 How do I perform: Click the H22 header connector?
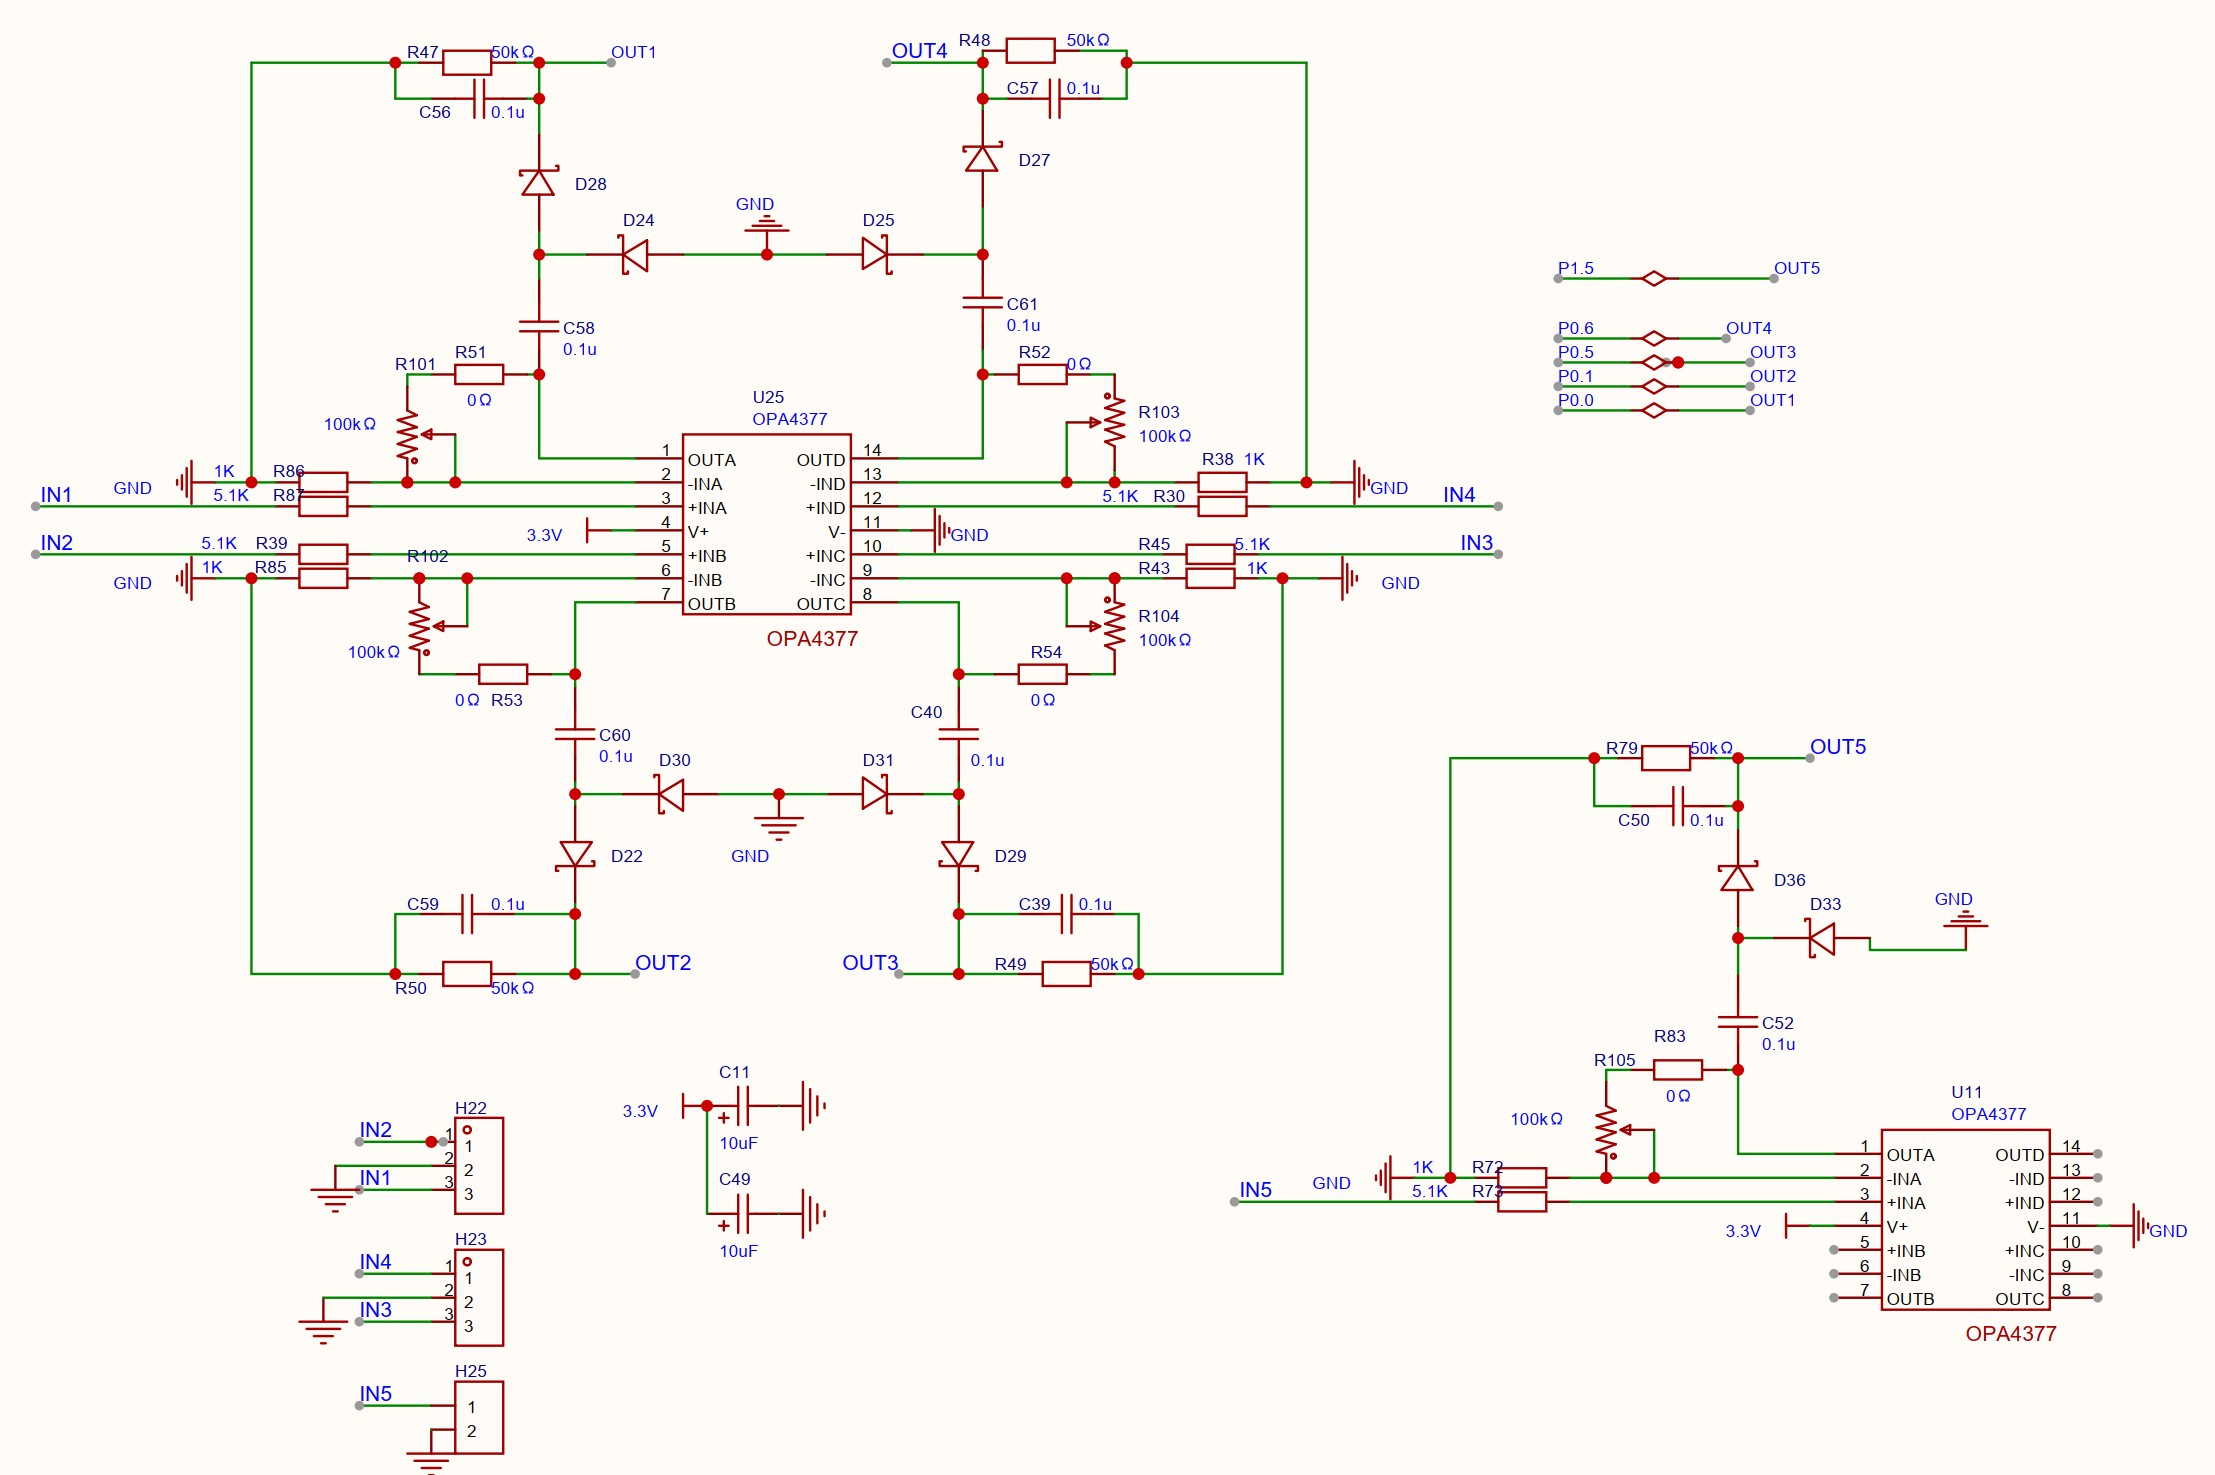(x=478, y=1166)
